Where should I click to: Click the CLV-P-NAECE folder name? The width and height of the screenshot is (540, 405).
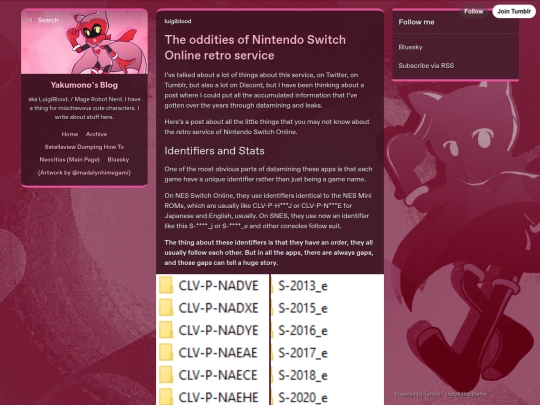[218, 375]
